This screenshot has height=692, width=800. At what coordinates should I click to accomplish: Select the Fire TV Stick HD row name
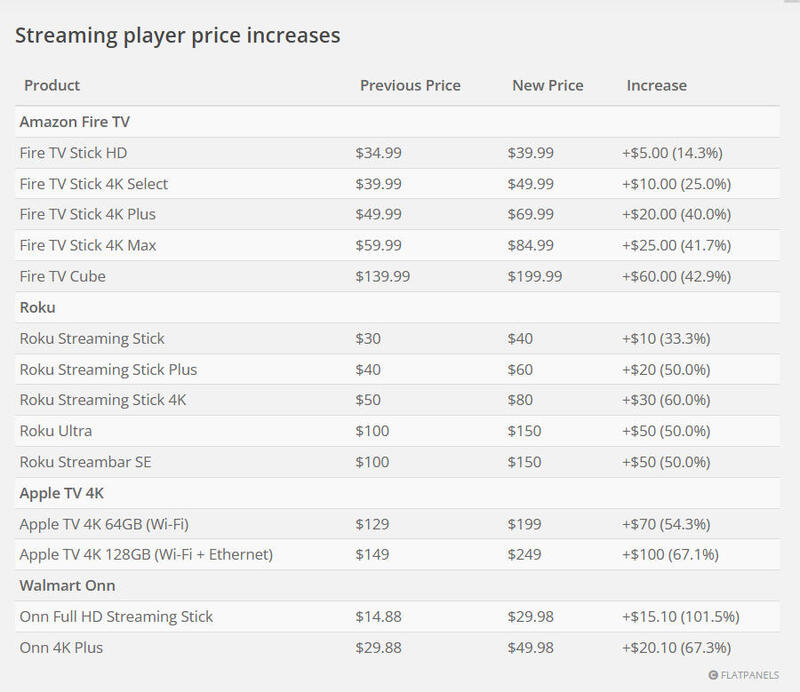(73, 153)
